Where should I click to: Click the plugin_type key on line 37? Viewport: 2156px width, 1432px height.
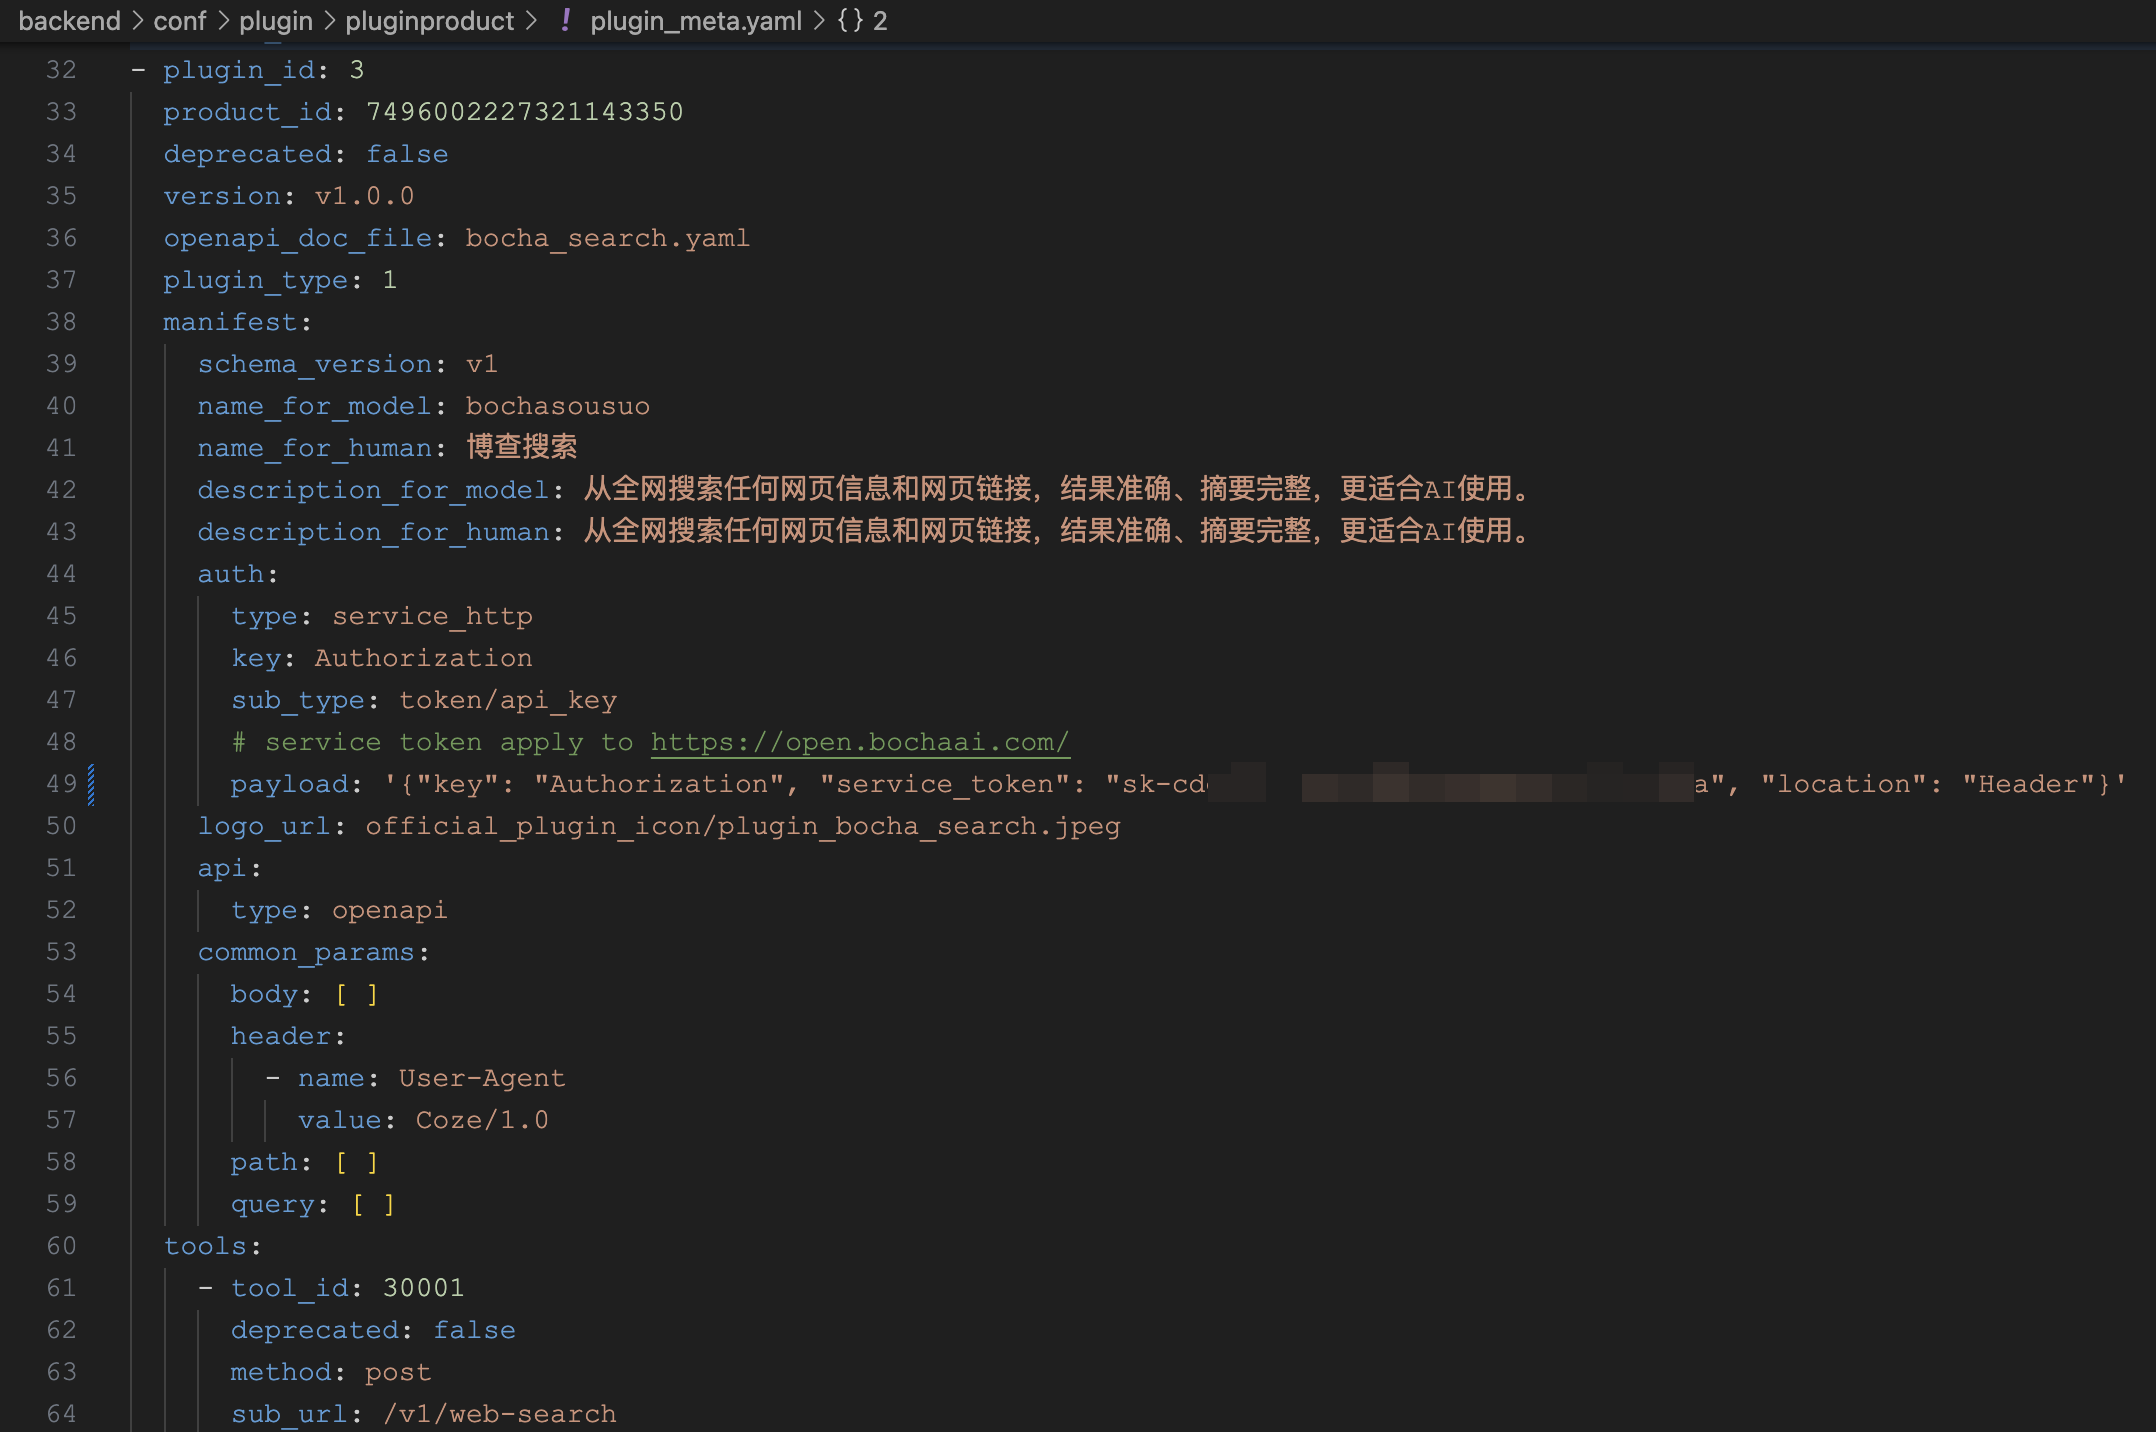click(255, 280)
